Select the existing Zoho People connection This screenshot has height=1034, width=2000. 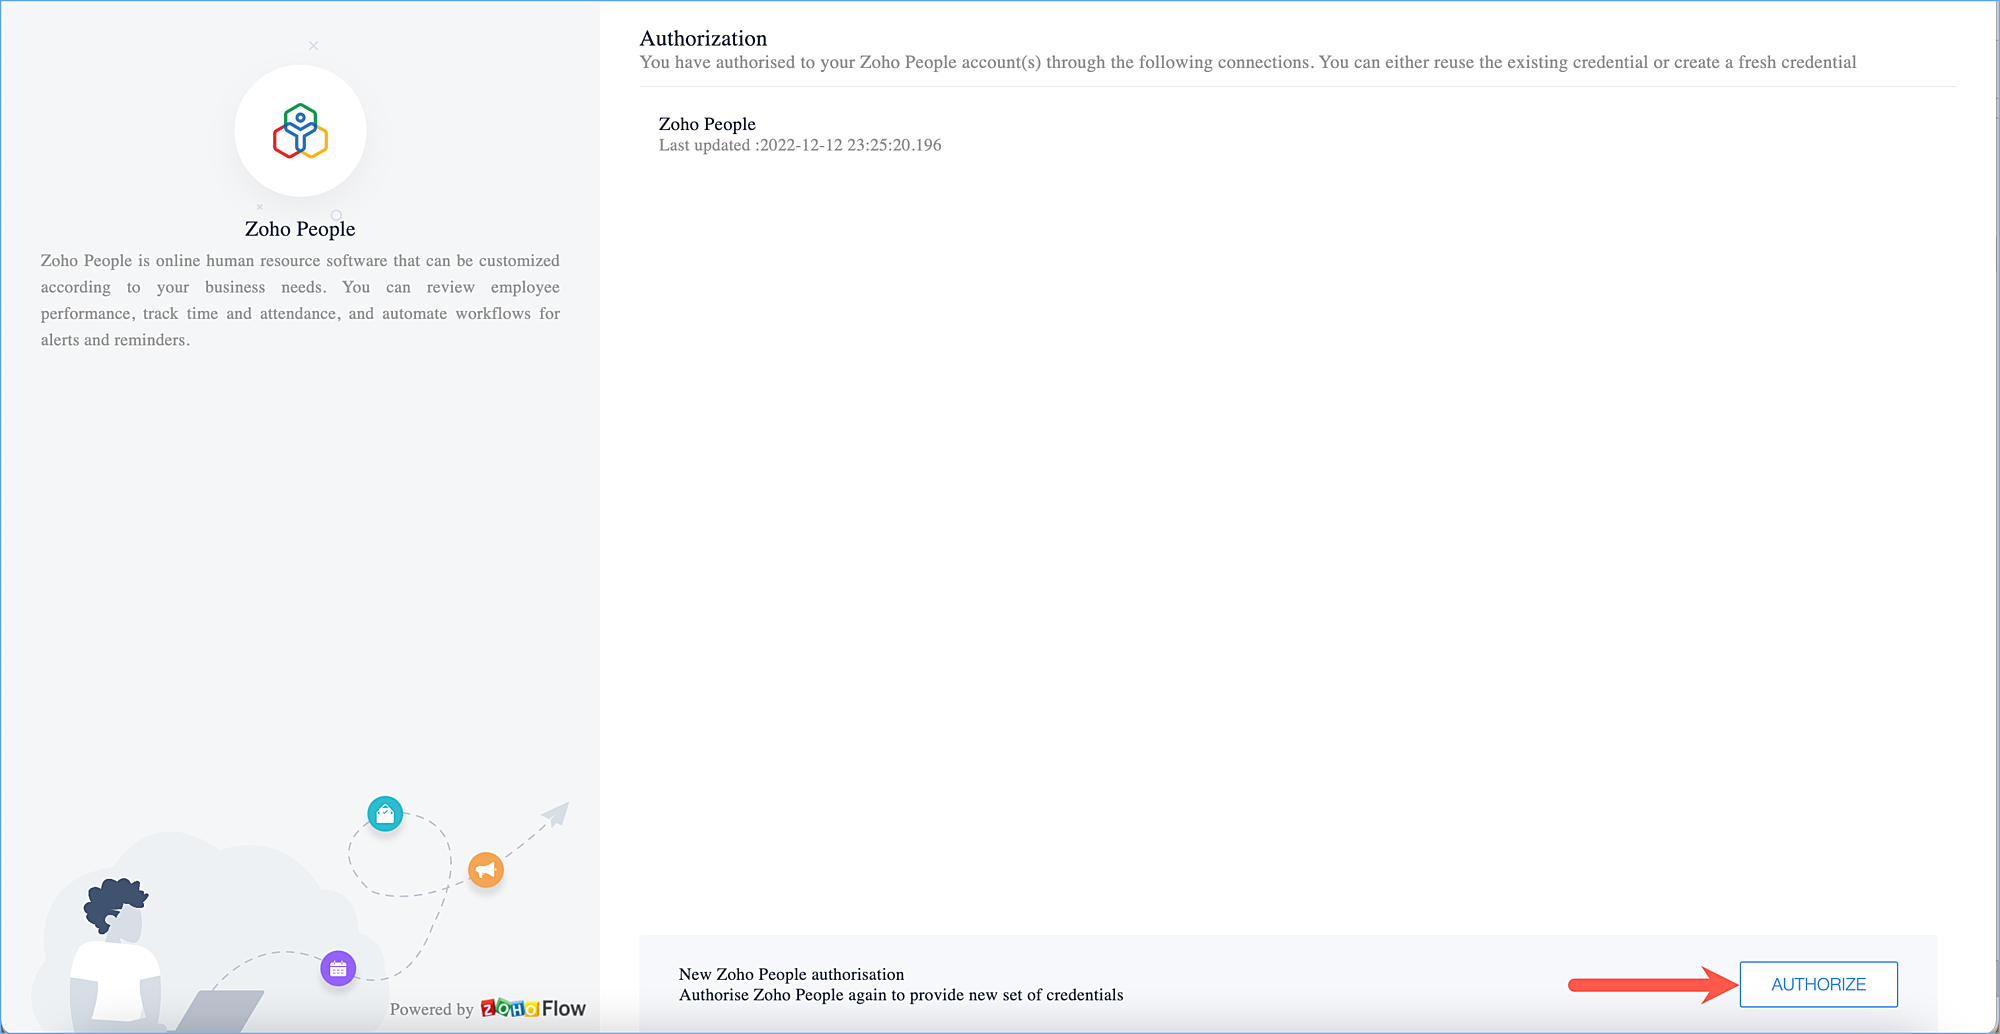[800, 134]
